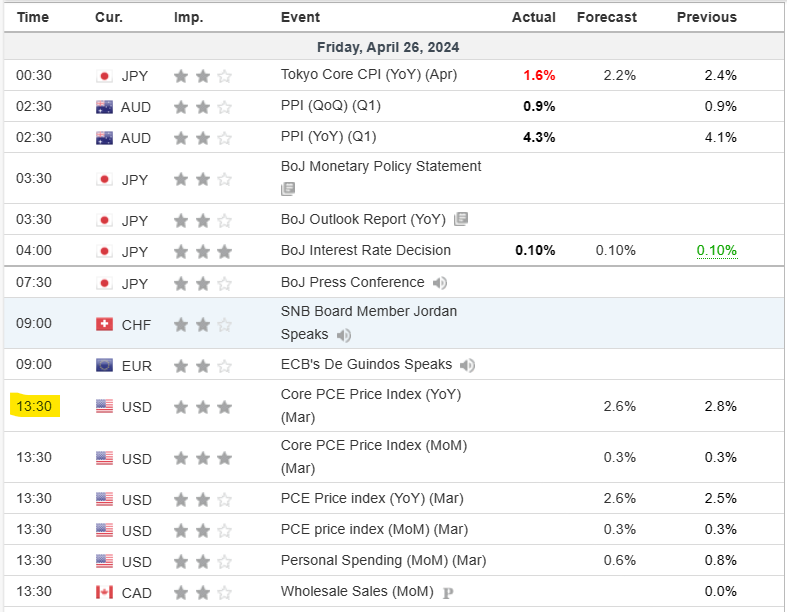The image size is (787, 612).
Task: Click speaker icon beside ECB's De Guindos Speaks
Action: (x=467, y=365)
